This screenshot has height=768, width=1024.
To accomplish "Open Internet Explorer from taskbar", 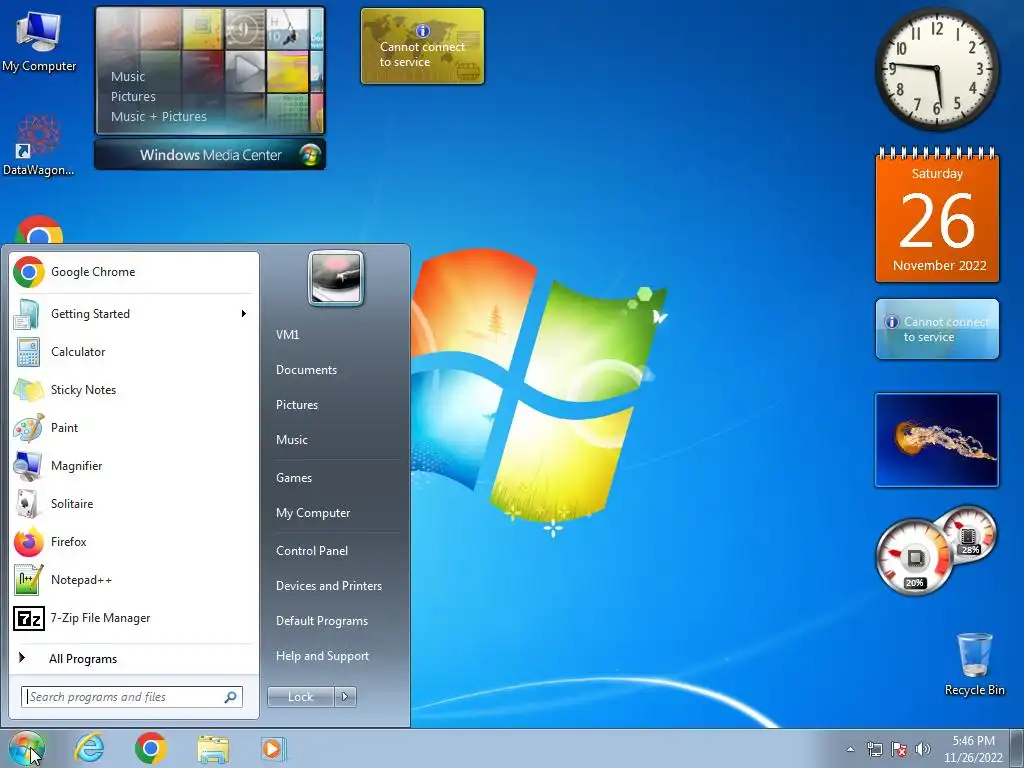I will (89, 748).
